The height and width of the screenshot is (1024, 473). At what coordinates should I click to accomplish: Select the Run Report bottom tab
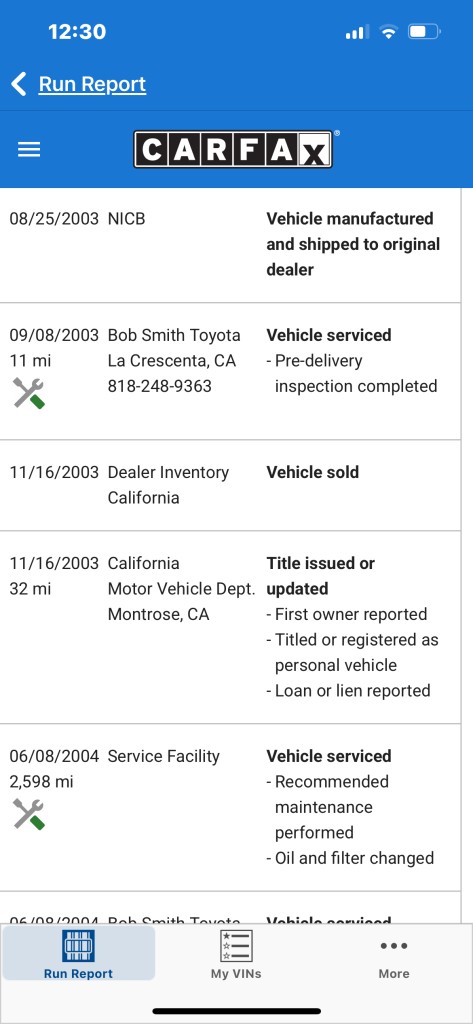click(x=78, y=954)
